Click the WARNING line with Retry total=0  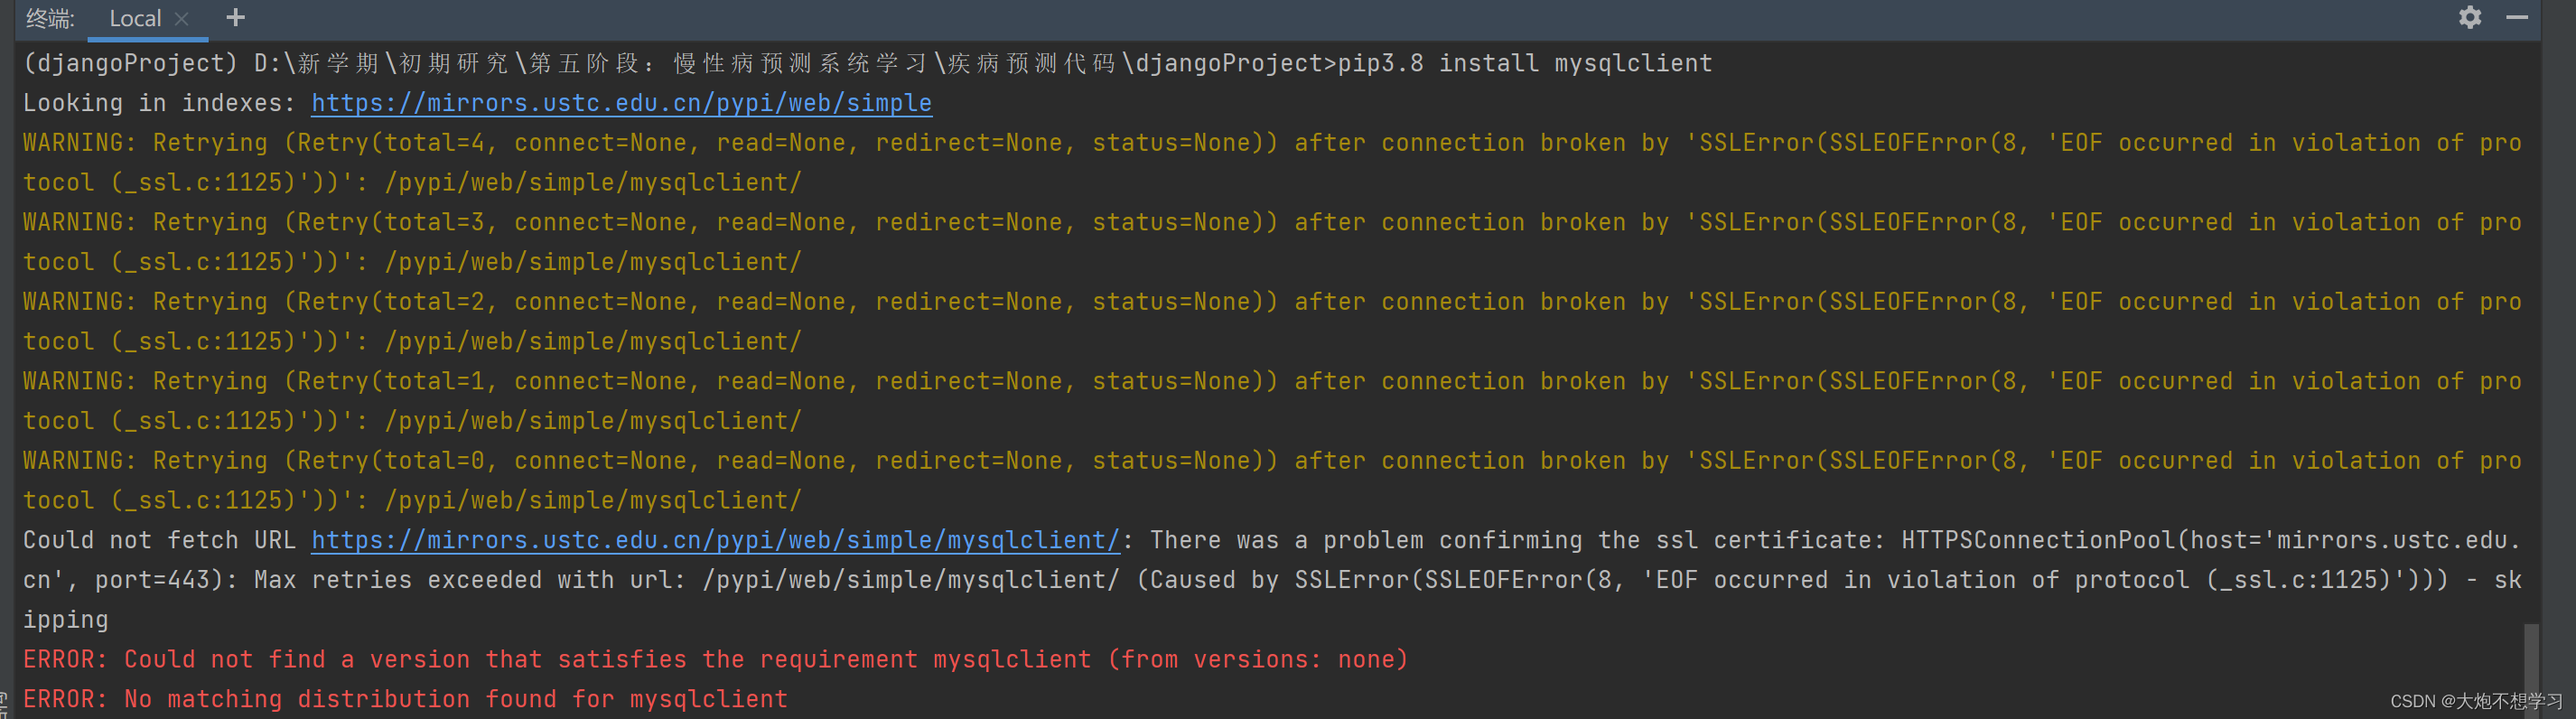pos(1272,480)
